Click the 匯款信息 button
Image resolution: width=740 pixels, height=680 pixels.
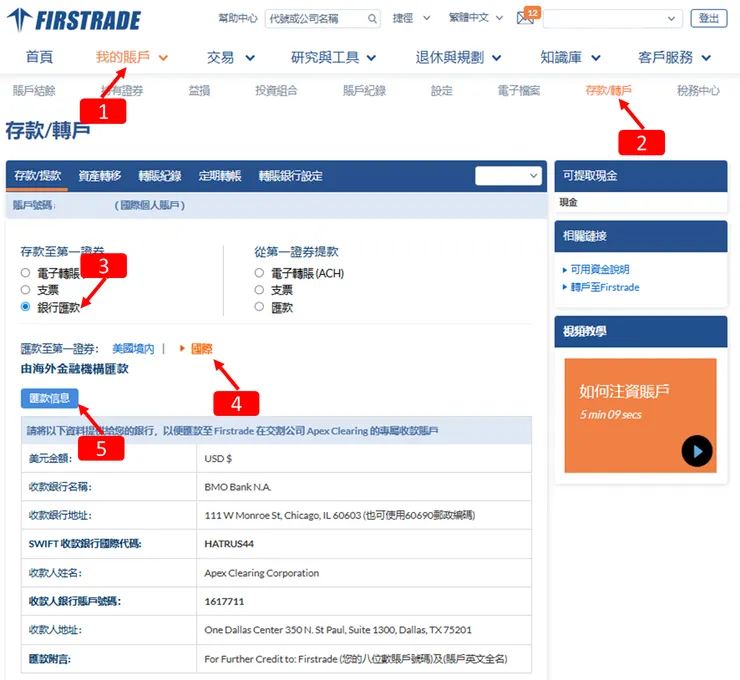[50, 398]
